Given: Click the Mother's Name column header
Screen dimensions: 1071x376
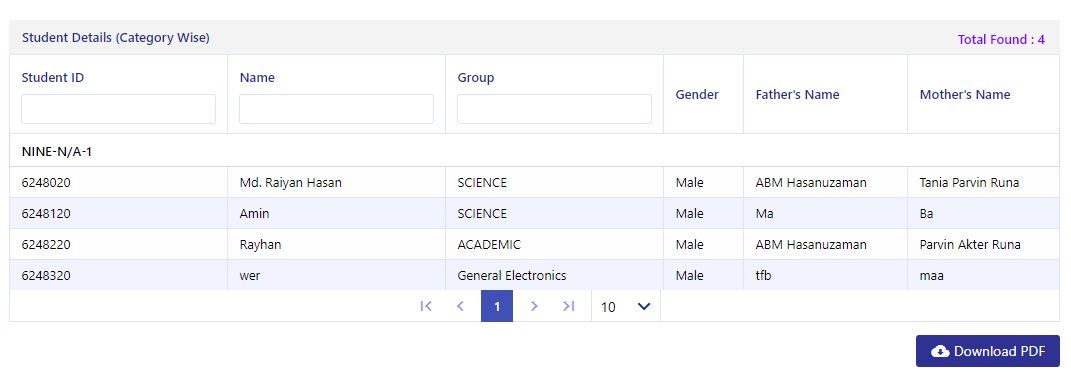Looking at the screenshot, I should (x=964, y=94).
